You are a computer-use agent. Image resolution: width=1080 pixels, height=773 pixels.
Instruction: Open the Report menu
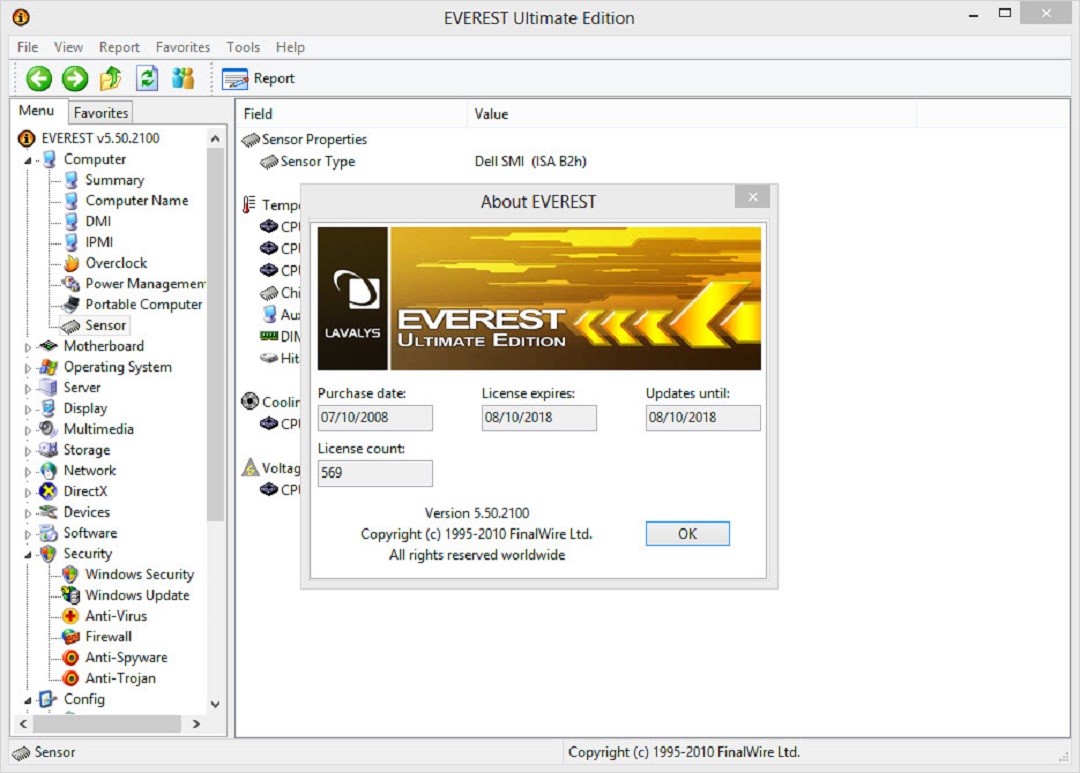tap(119, 47)
